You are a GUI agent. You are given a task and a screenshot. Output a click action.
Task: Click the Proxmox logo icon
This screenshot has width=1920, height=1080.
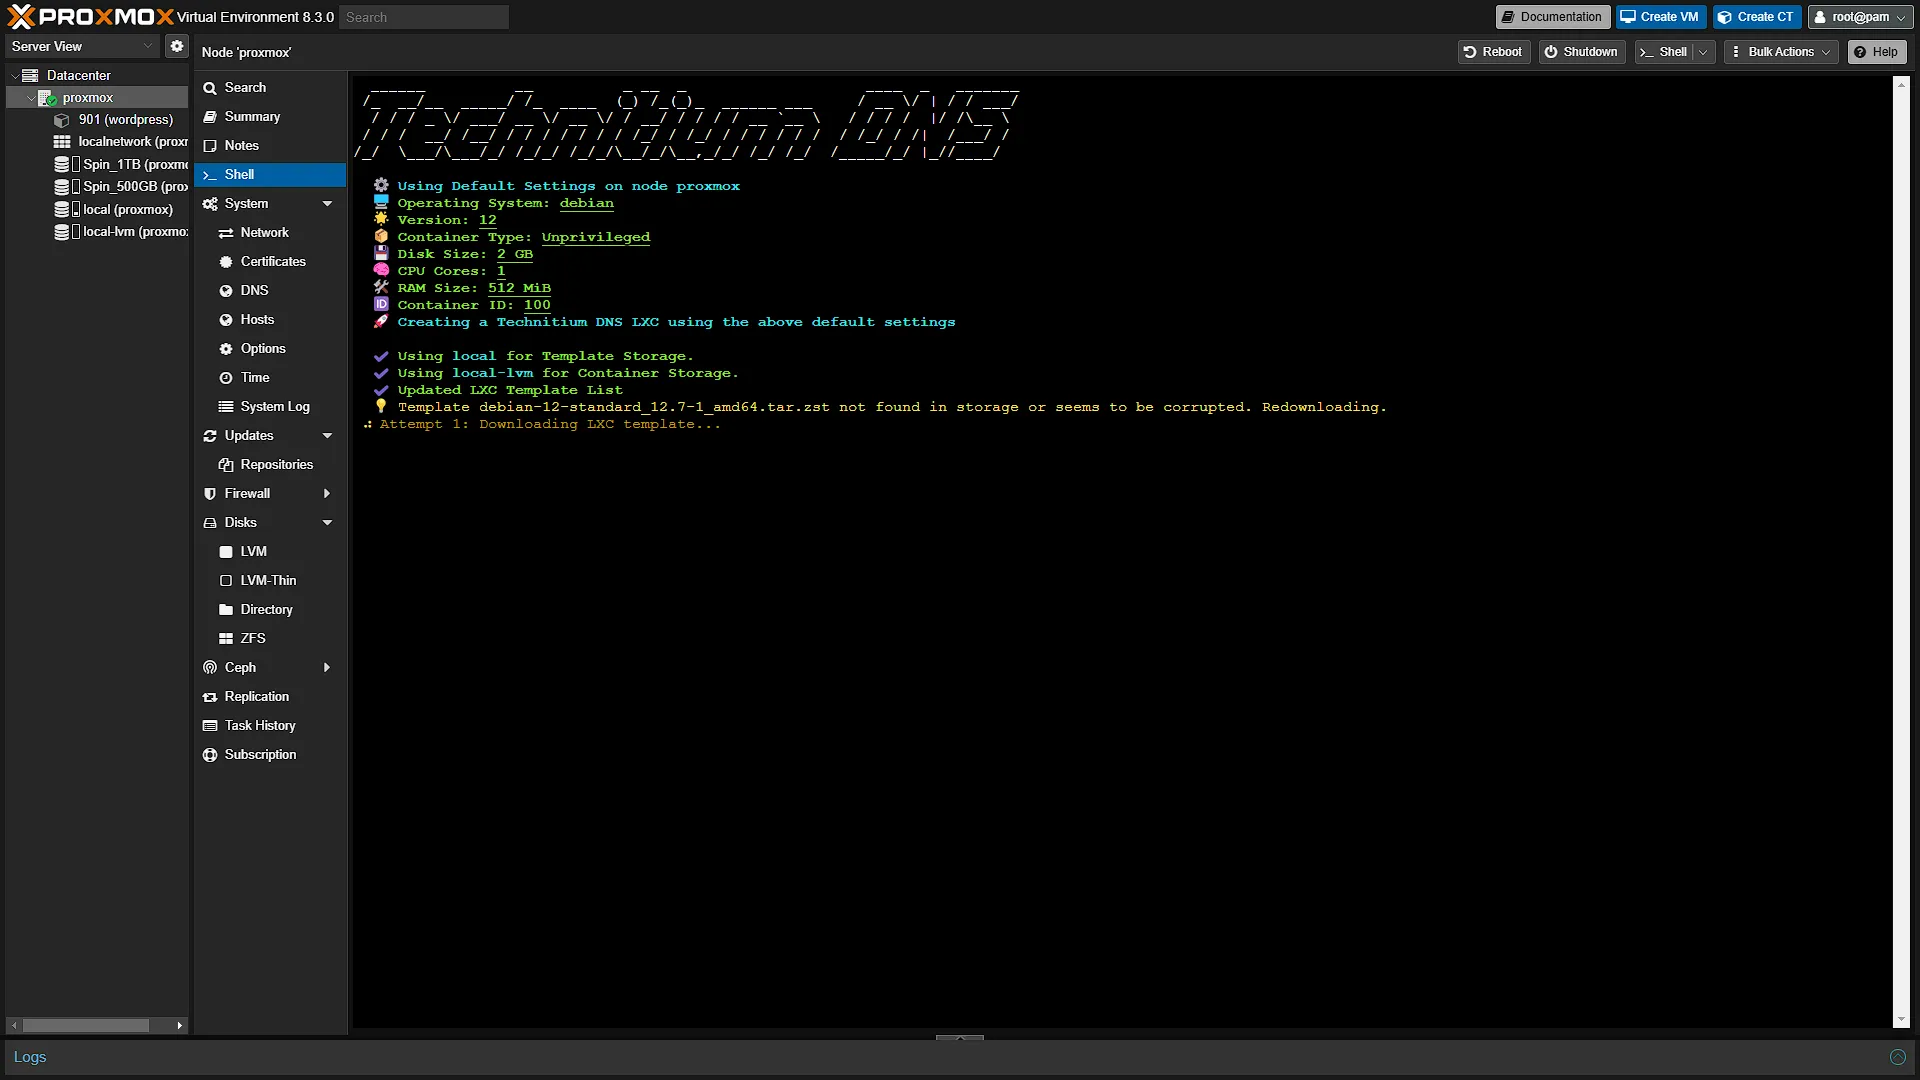click(x=21, y=17)
